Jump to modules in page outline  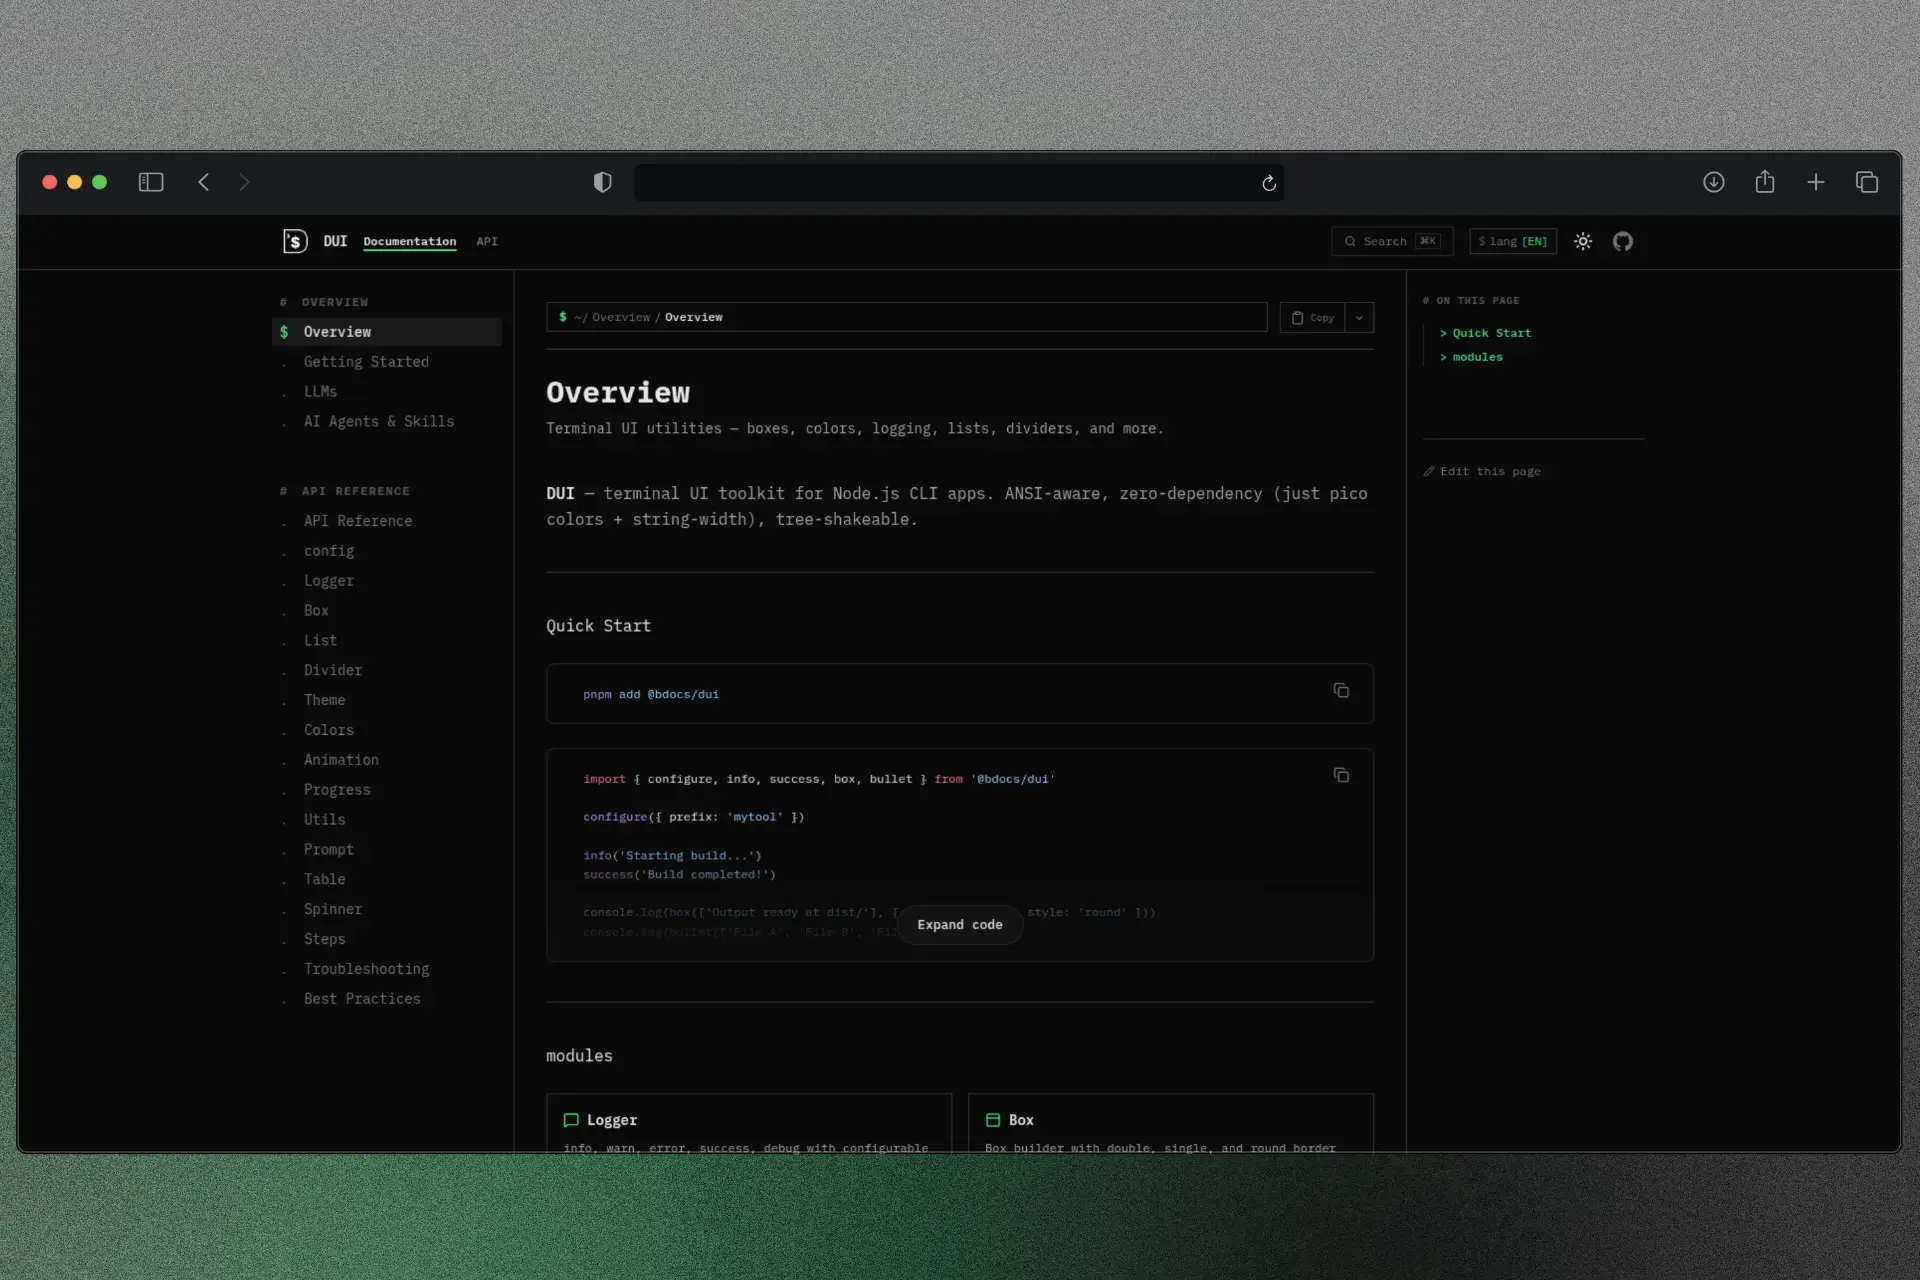point(1477,357)
